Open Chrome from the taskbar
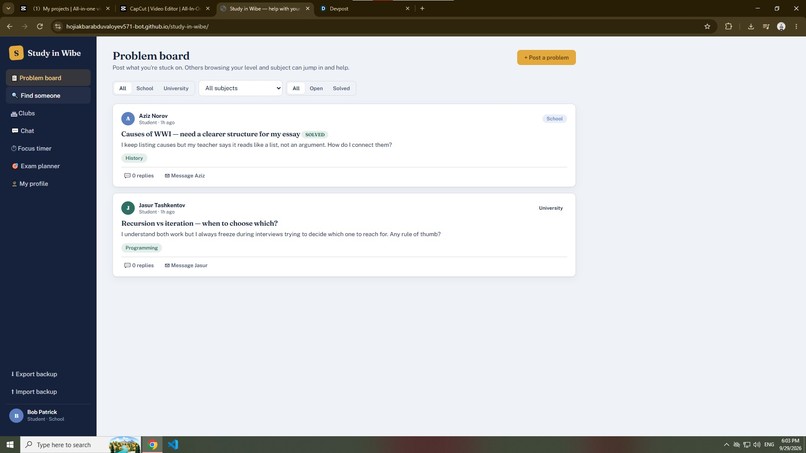The height and width of the screenshot is (453, 806). [x=153, y=445]
